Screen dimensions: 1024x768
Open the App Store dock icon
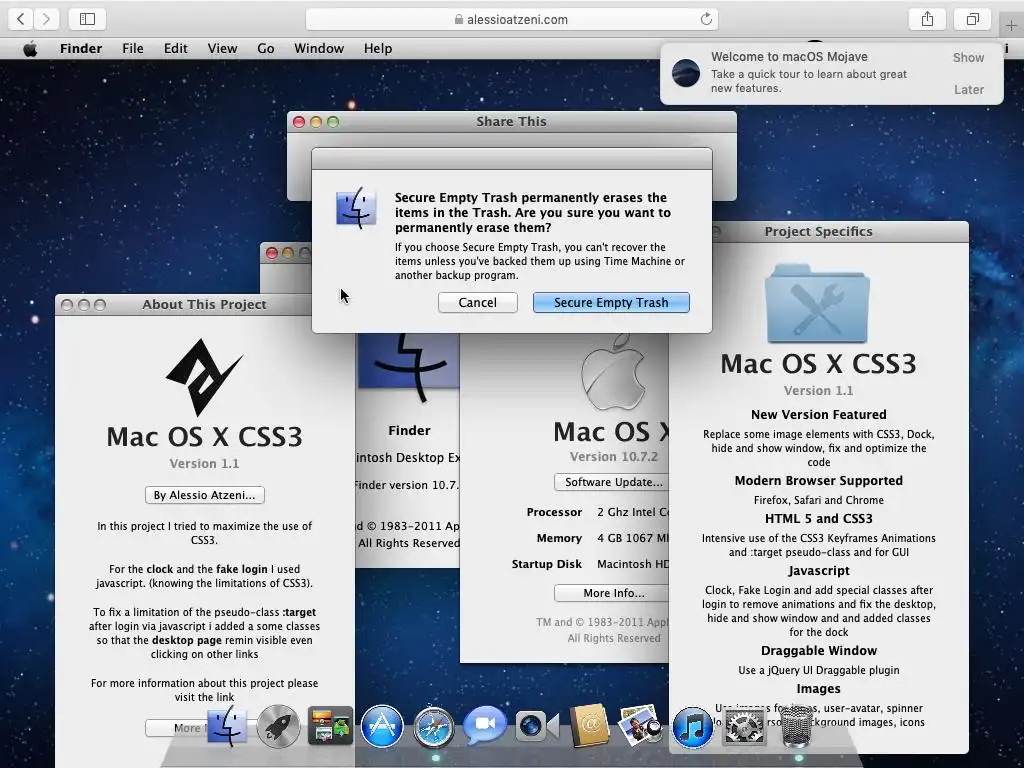pyautogui.click(x=382, y=726)
